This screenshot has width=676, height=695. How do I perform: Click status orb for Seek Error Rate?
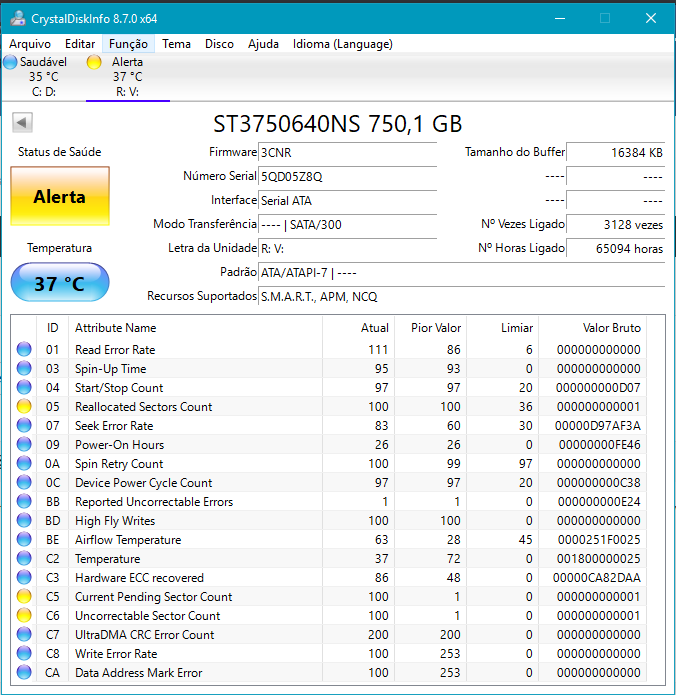point(24,426)
